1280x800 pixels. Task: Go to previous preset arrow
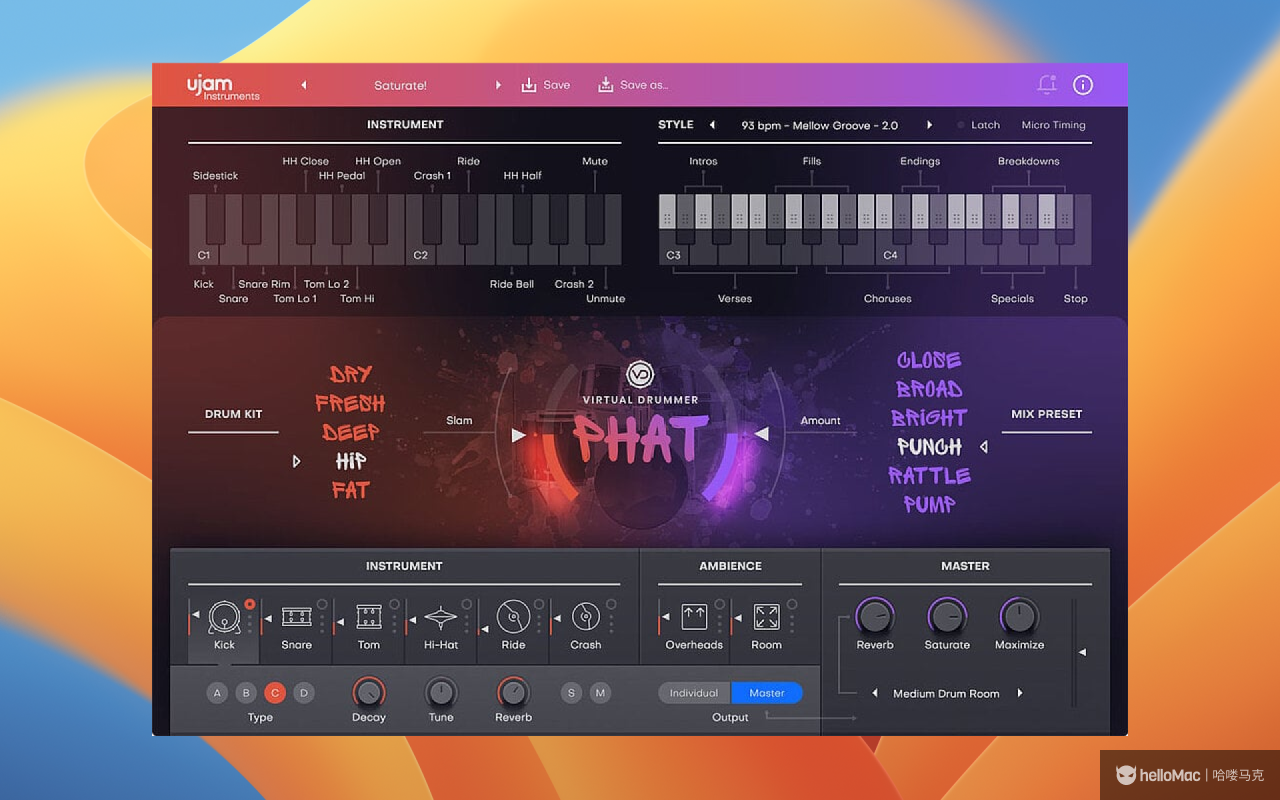click(x=304, y=85)
